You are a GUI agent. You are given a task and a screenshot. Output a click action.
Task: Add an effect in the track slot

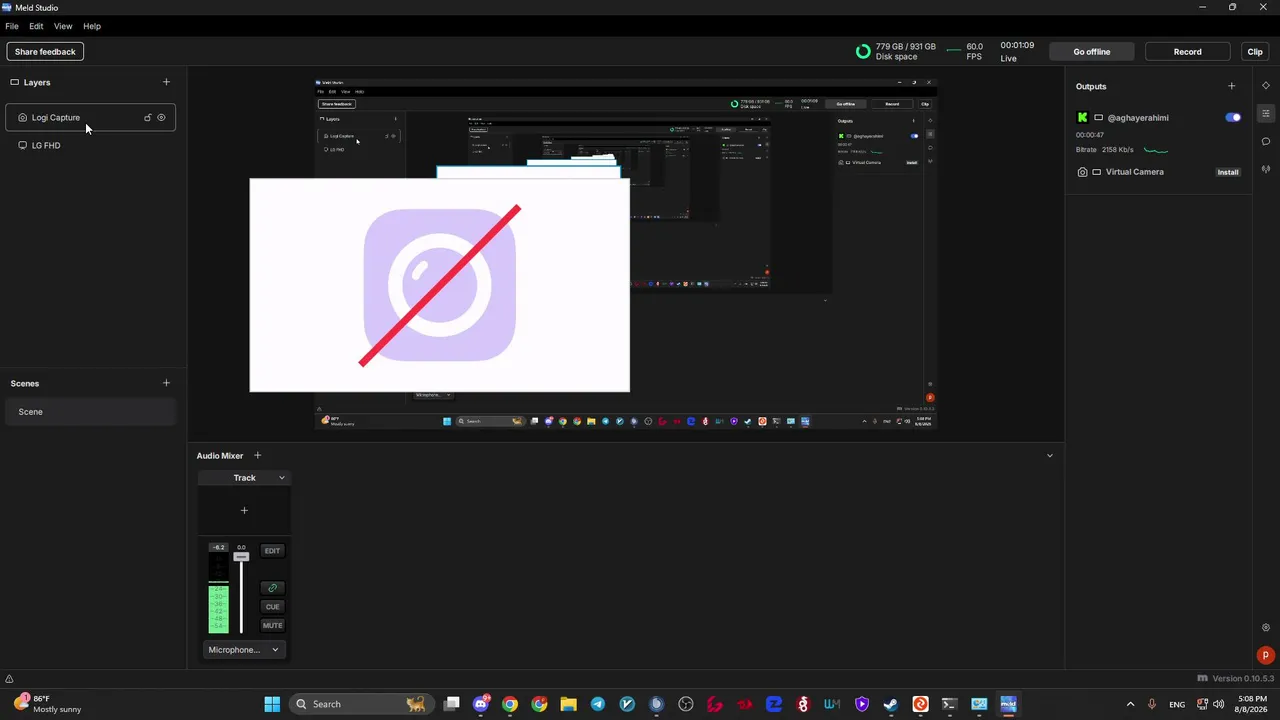click(244, 510)
